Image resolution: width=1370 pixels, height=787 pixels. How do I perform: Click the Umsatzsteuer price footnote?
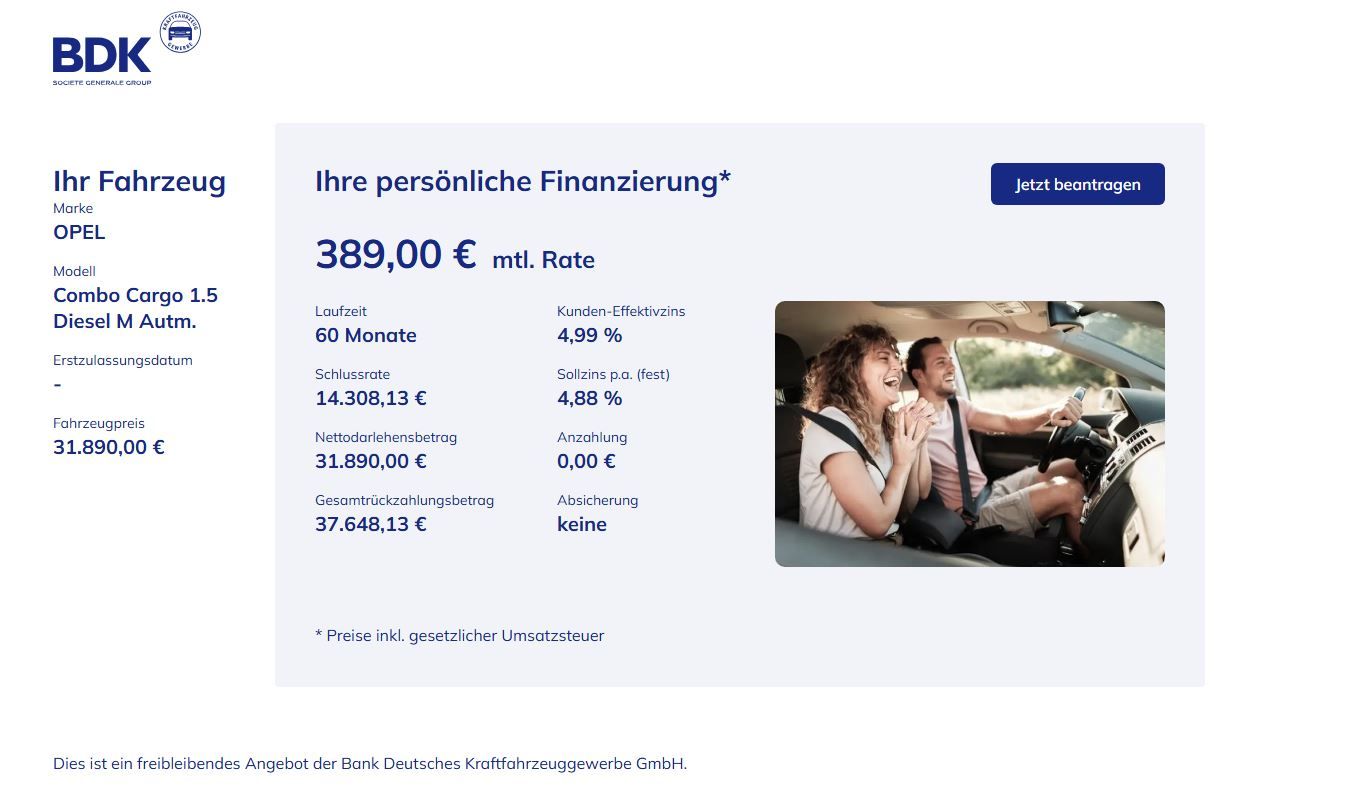[460, 636]
